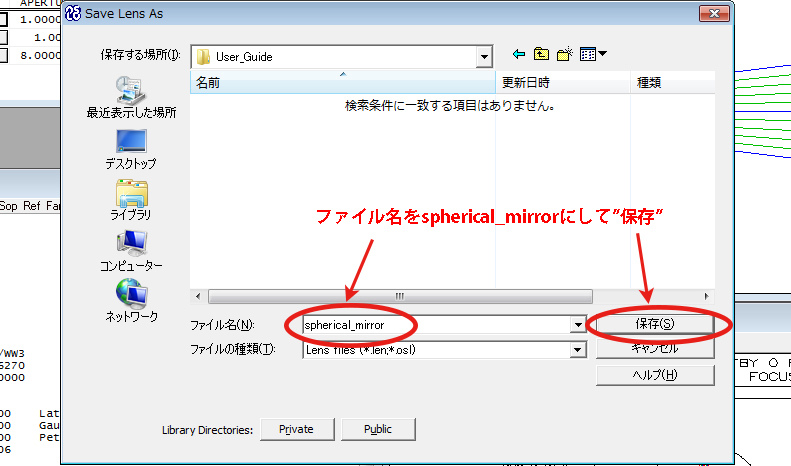The width and height of the screenshot is (791, 466).
Task: Open the Libraries location
Action: pyautogui.click(x=131, y=201)
